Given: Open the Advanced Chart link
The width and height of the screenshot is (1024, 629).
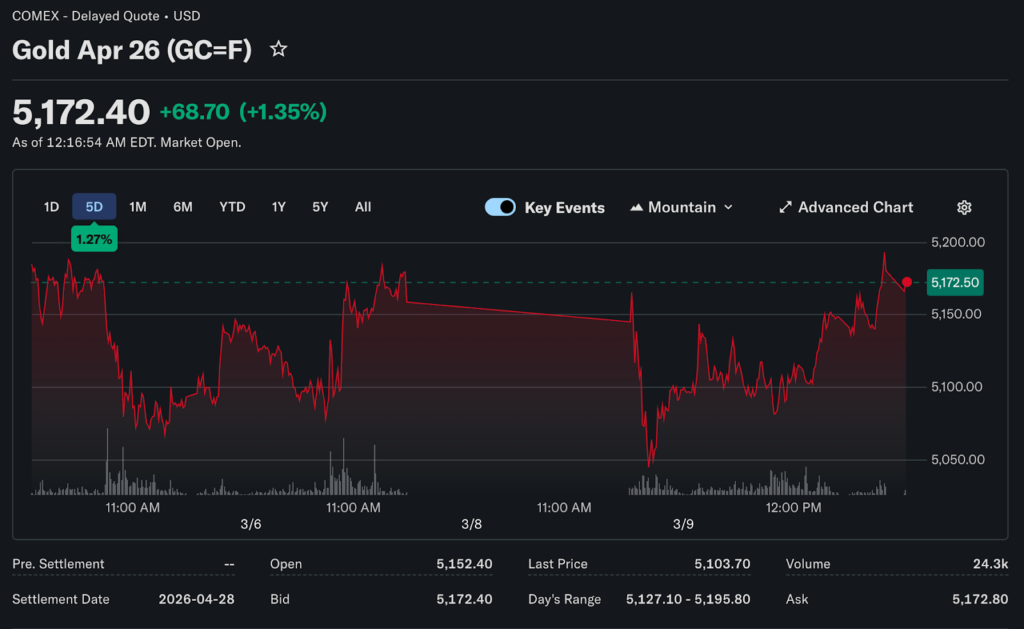Looking at the screenshot, I should coord(855,207).
